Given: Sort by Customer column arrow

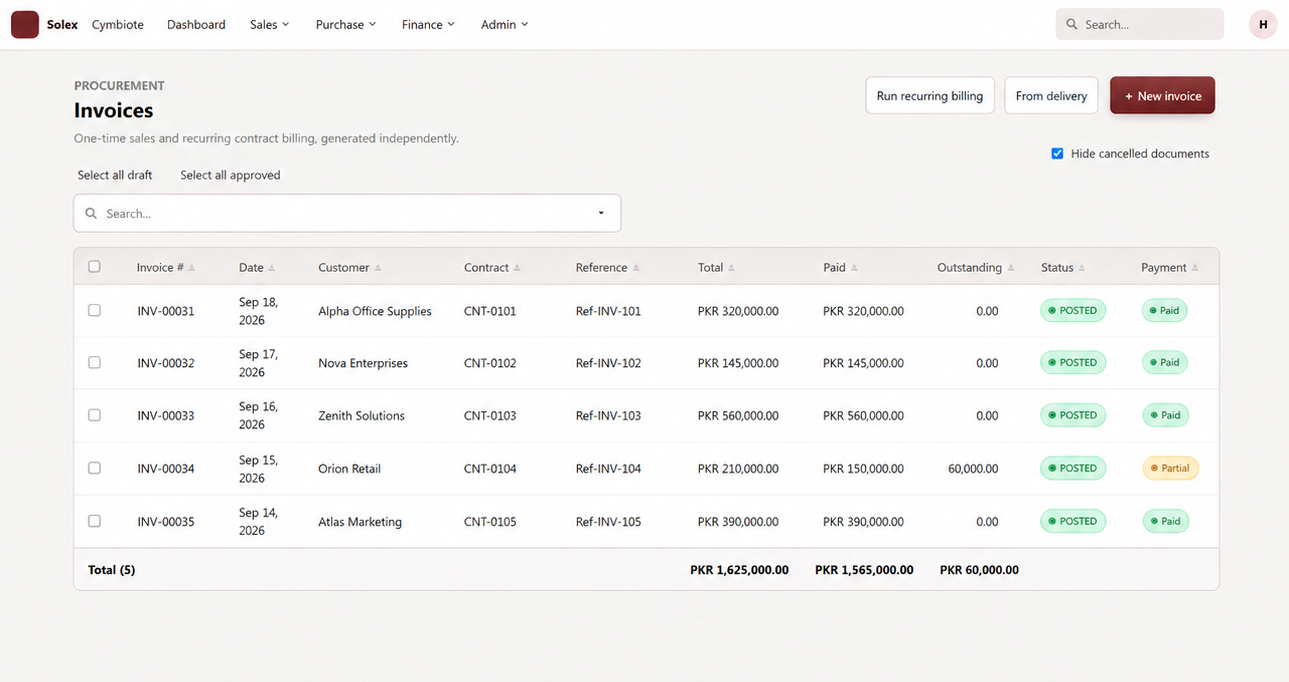Looking at the screenshot, I should tap(377, 268).
